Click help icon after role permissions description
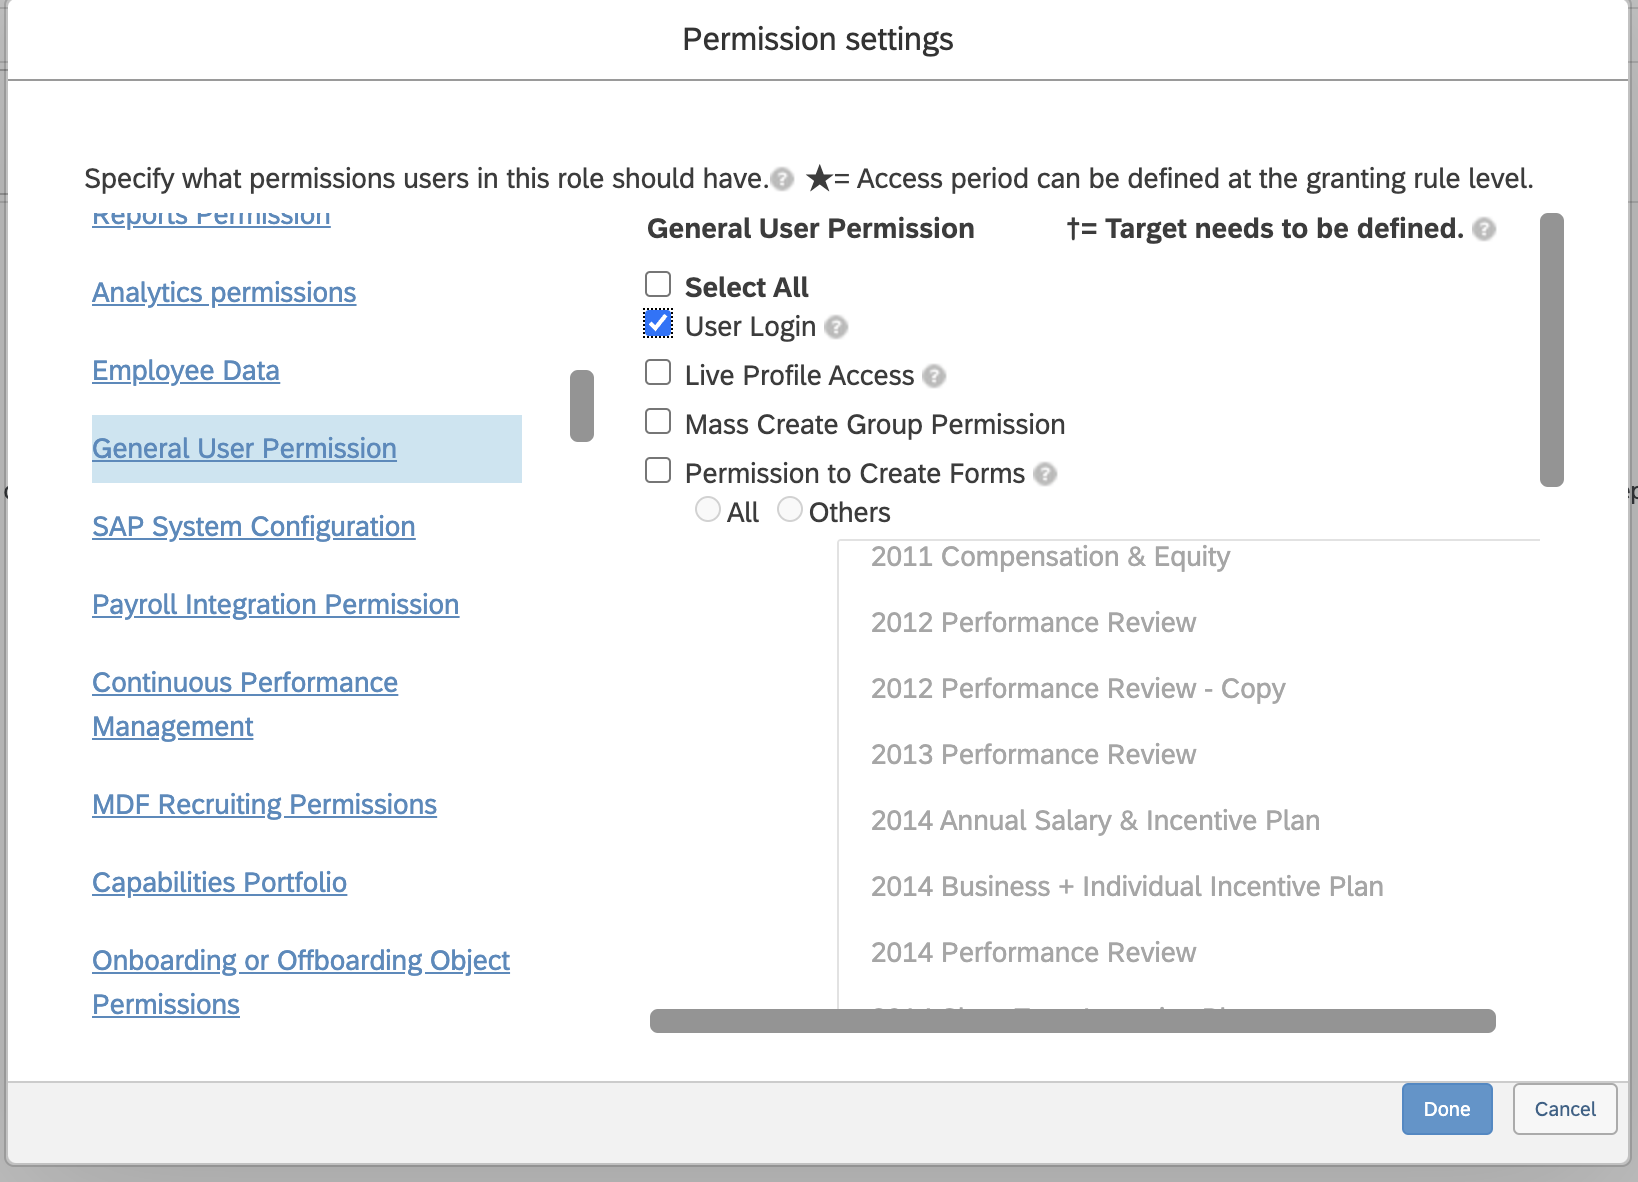This screenshot has height=1182, width=1638. tap(783, 179)
